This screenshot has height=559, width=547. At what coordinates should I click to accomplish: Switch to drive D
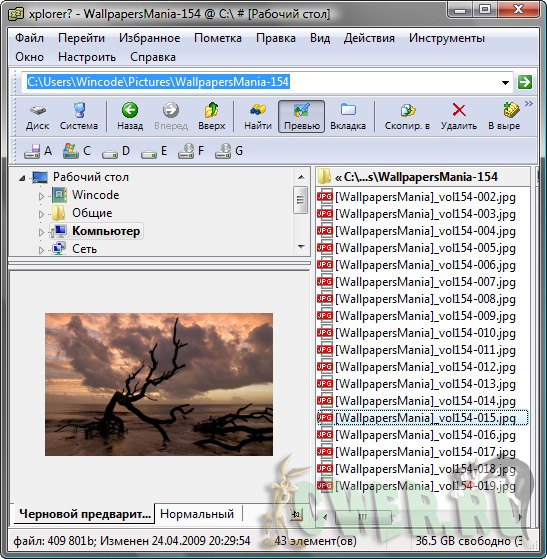116,151
